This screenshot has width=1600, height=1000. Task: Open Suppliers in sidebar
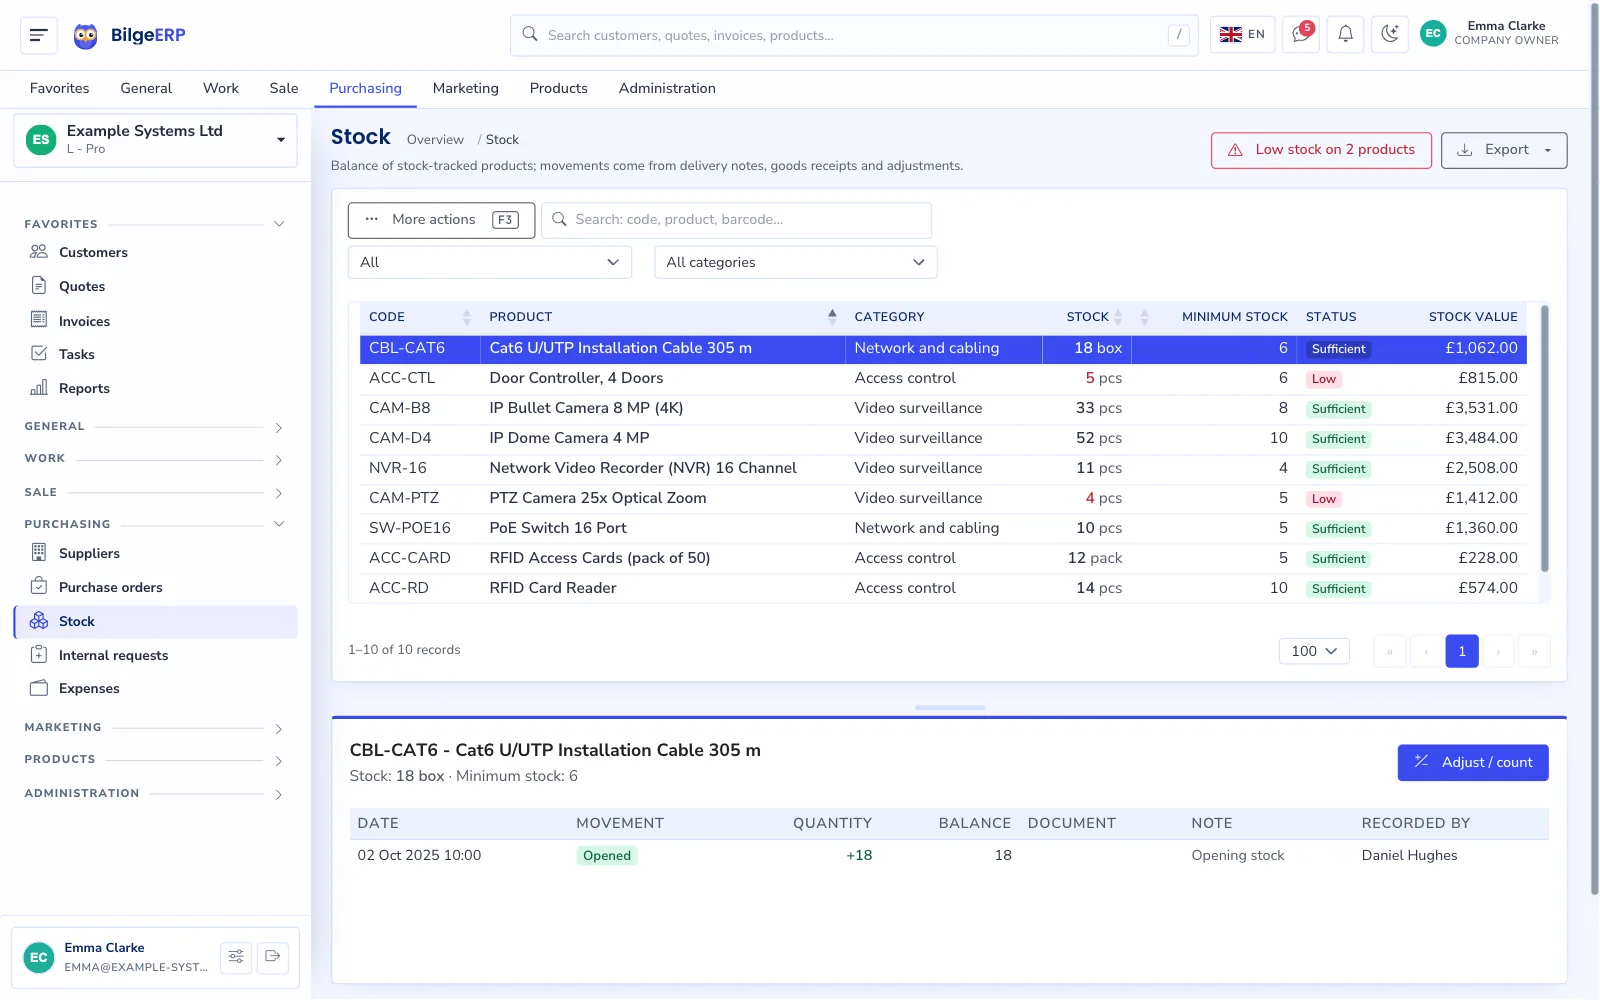pos(89,554)
